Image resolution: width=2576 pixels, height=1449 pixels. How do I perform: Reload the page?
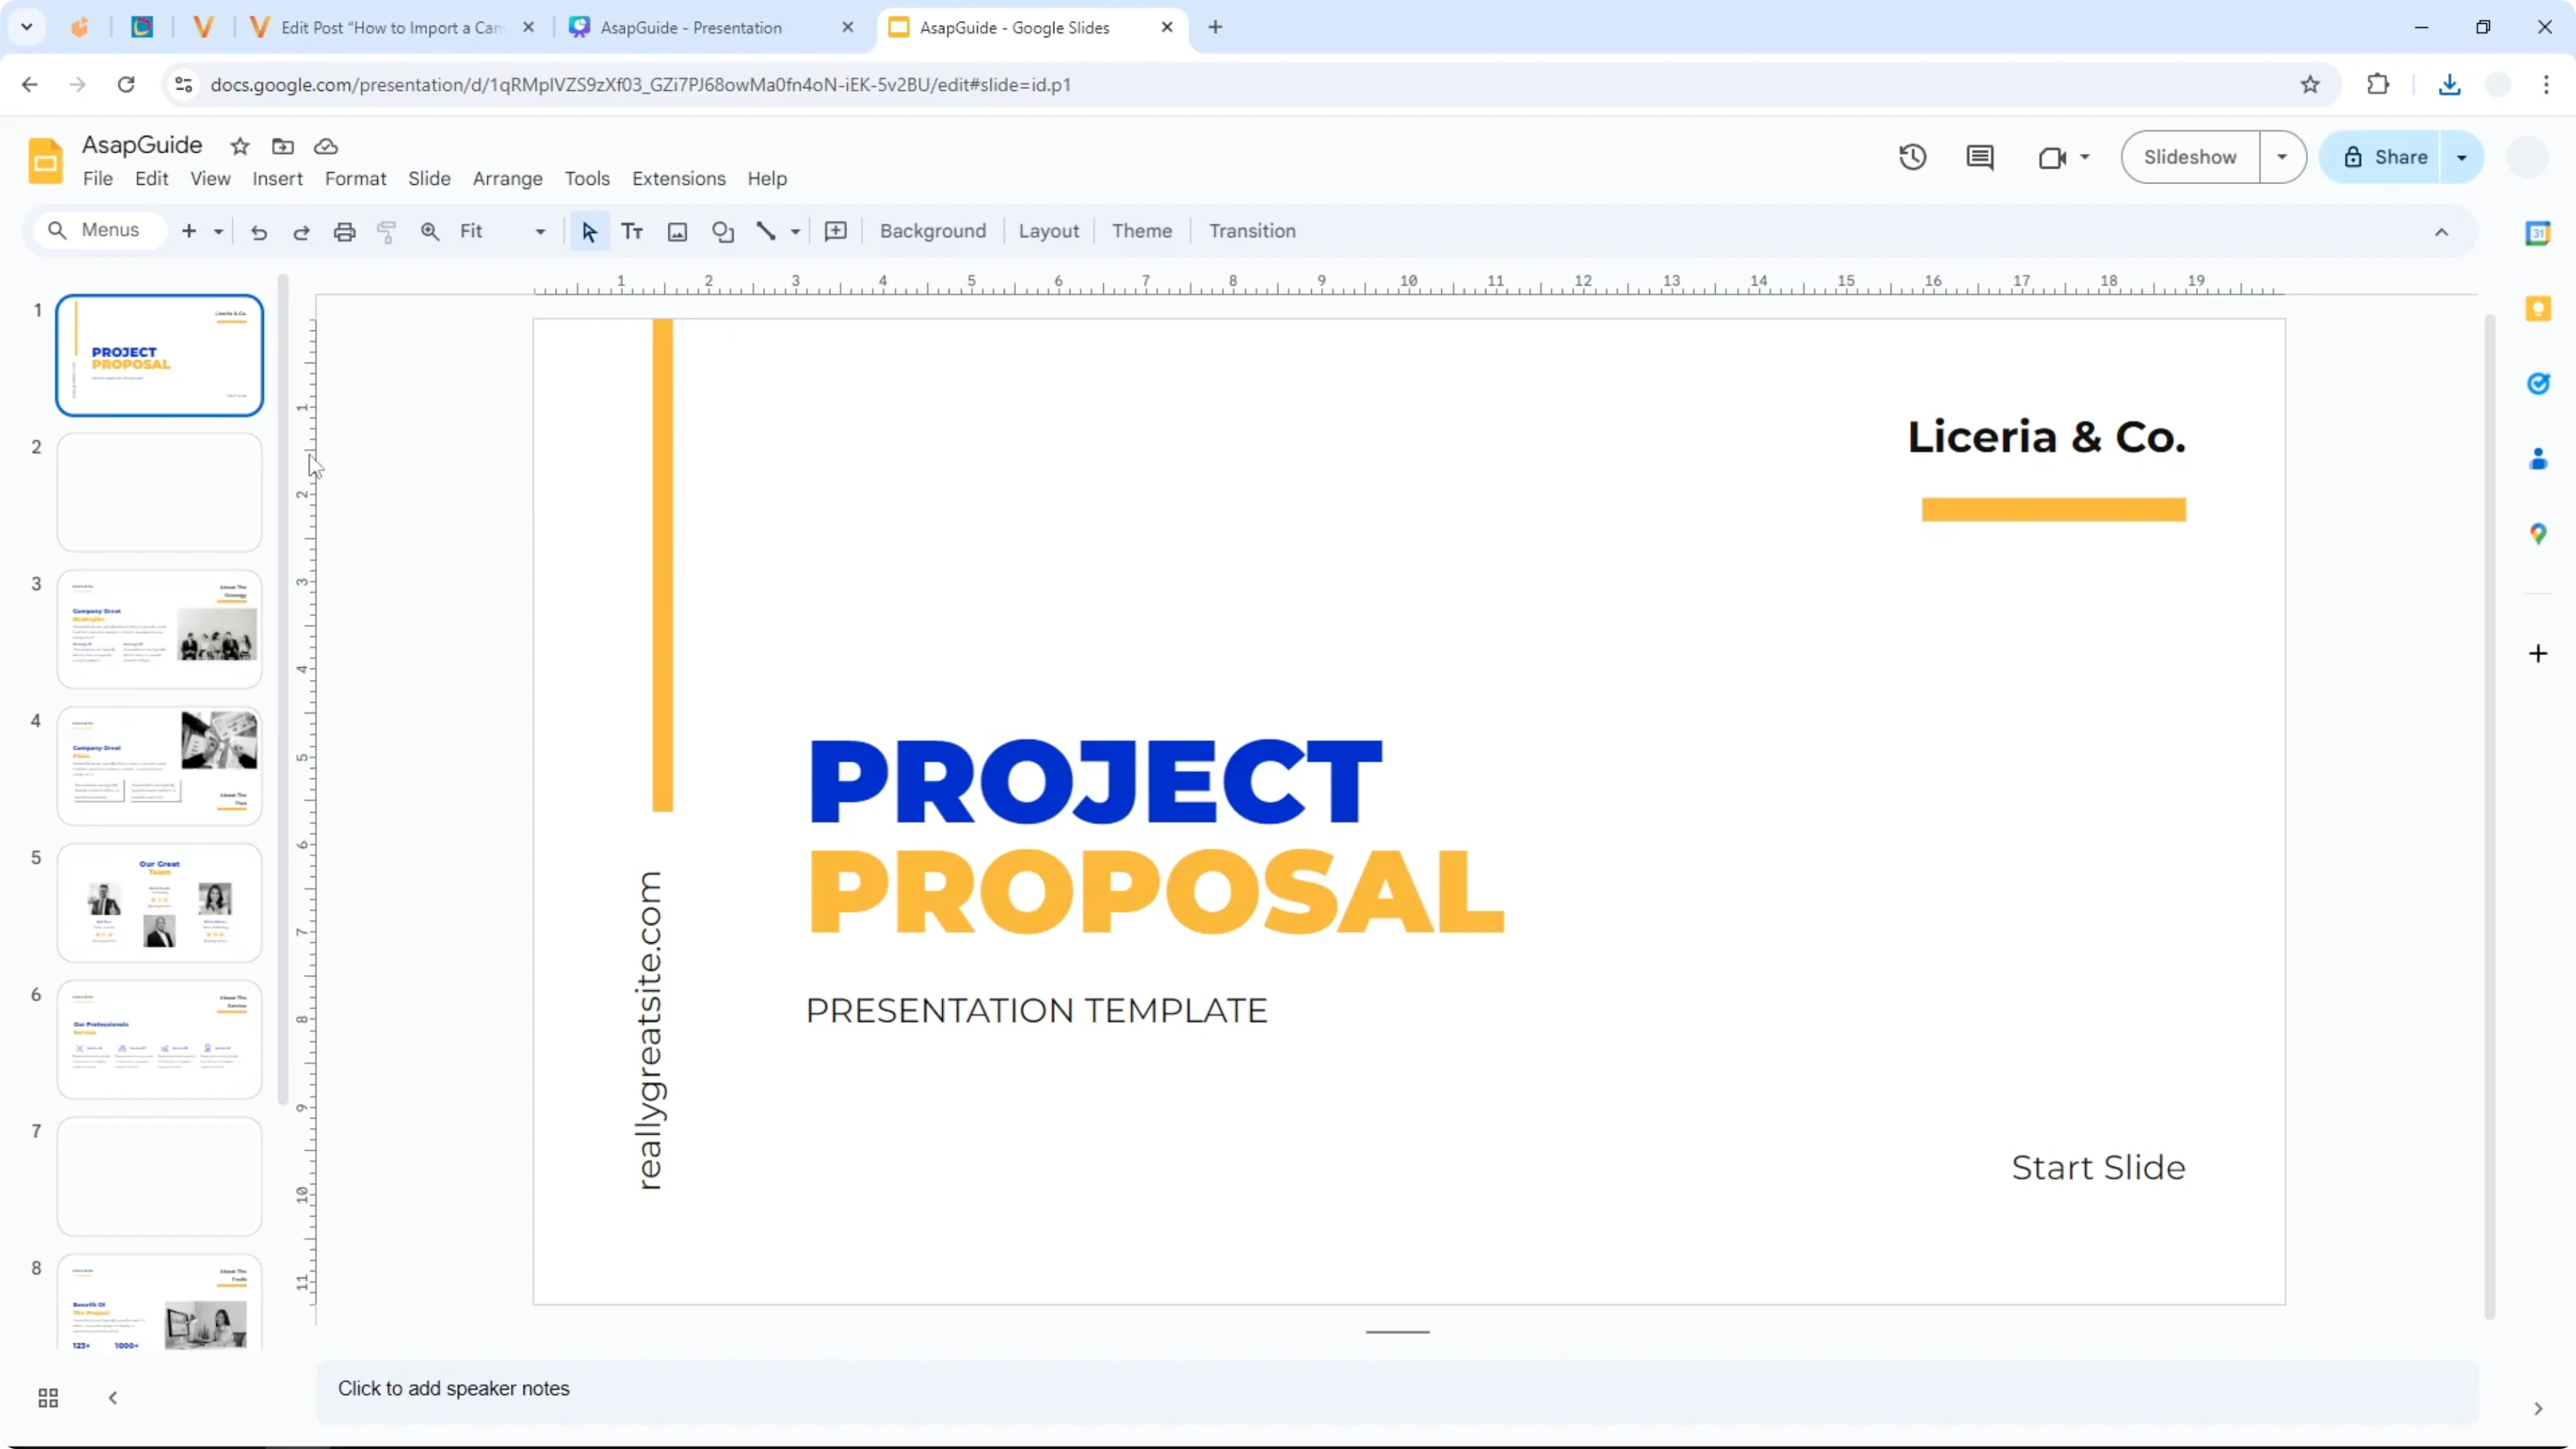tap(126, 85)
